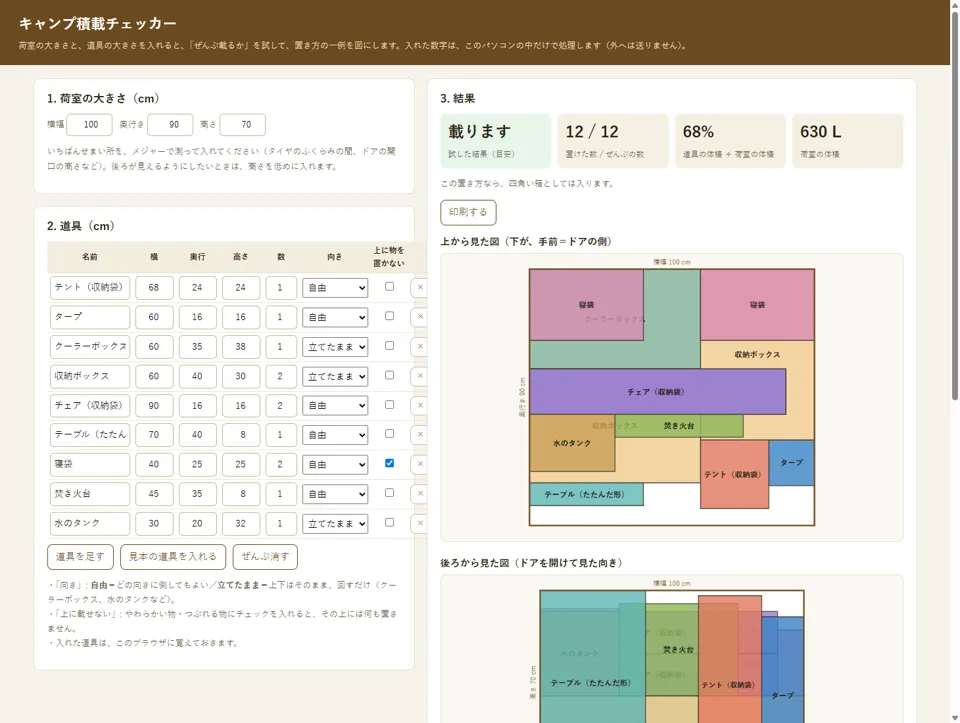960x723 pixels.
Task: Expand the 向き dropdown for テント（収納袋）
Action: coord(335,288)
